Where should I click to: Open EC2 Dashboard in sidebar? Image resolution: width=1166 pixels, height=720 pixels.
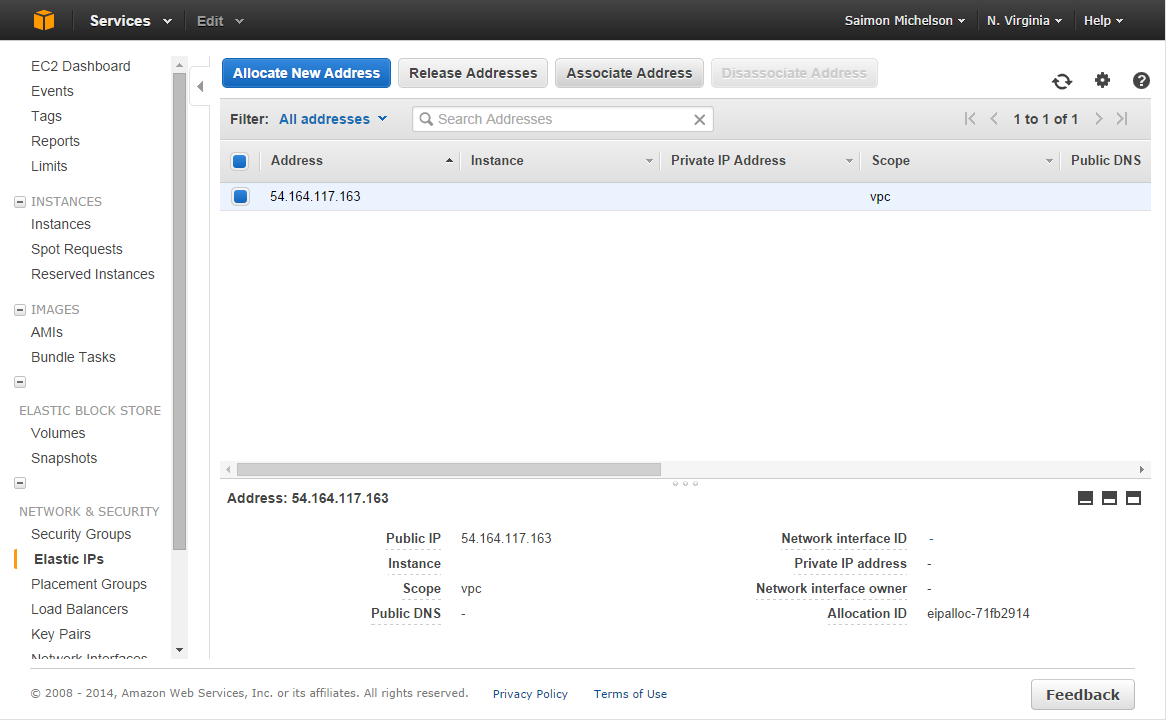pos(80,66)
